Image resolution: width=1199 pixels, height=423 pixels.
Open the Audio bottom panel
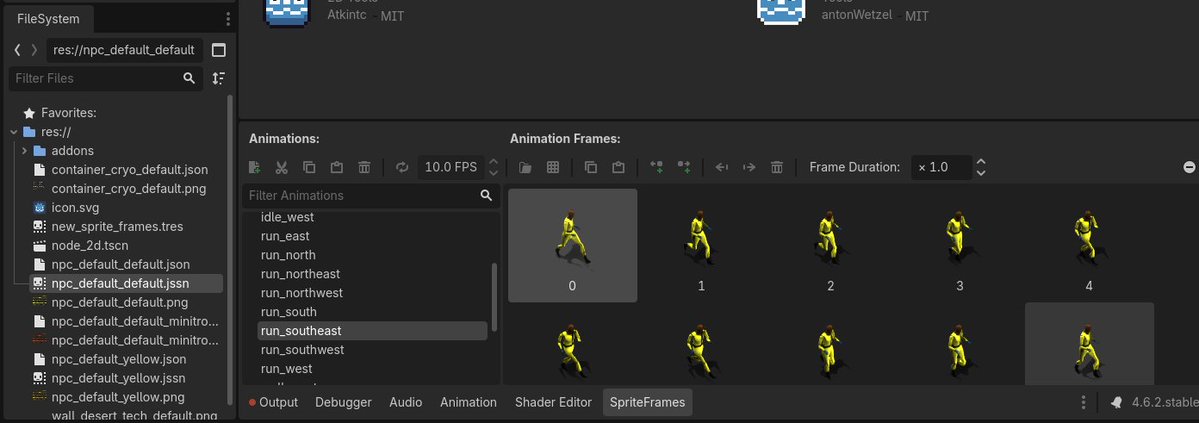pos(405,402)
